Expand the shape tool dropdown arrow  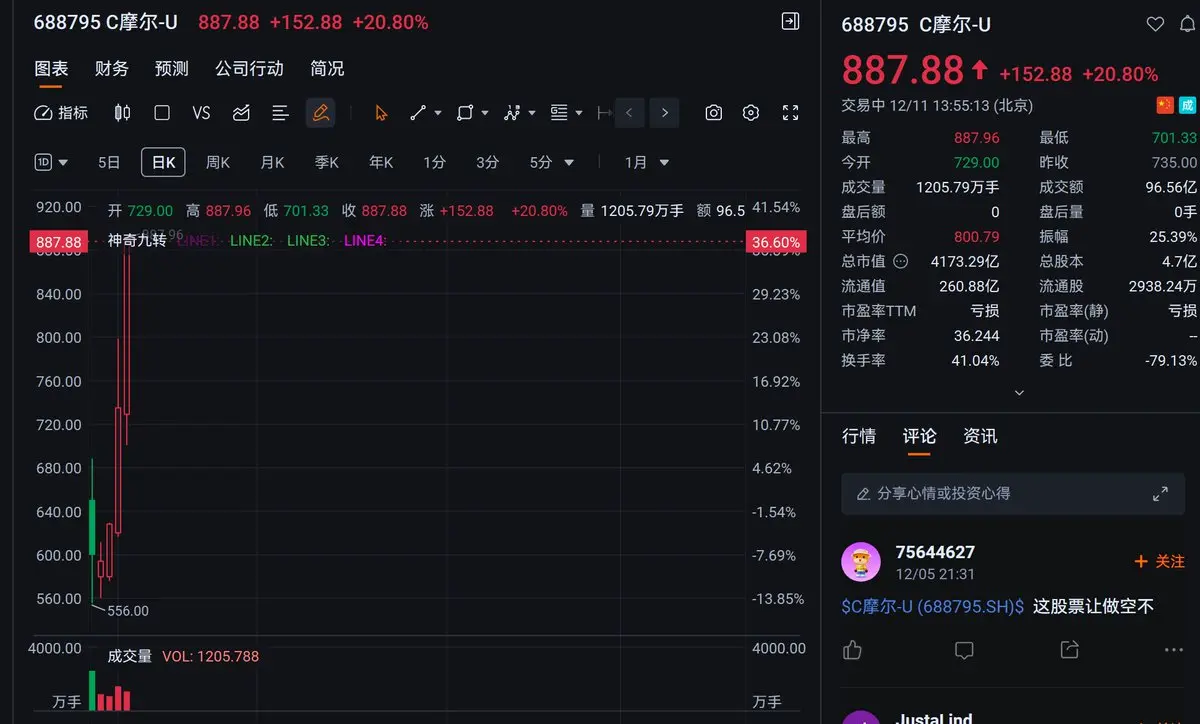(485, 113)
